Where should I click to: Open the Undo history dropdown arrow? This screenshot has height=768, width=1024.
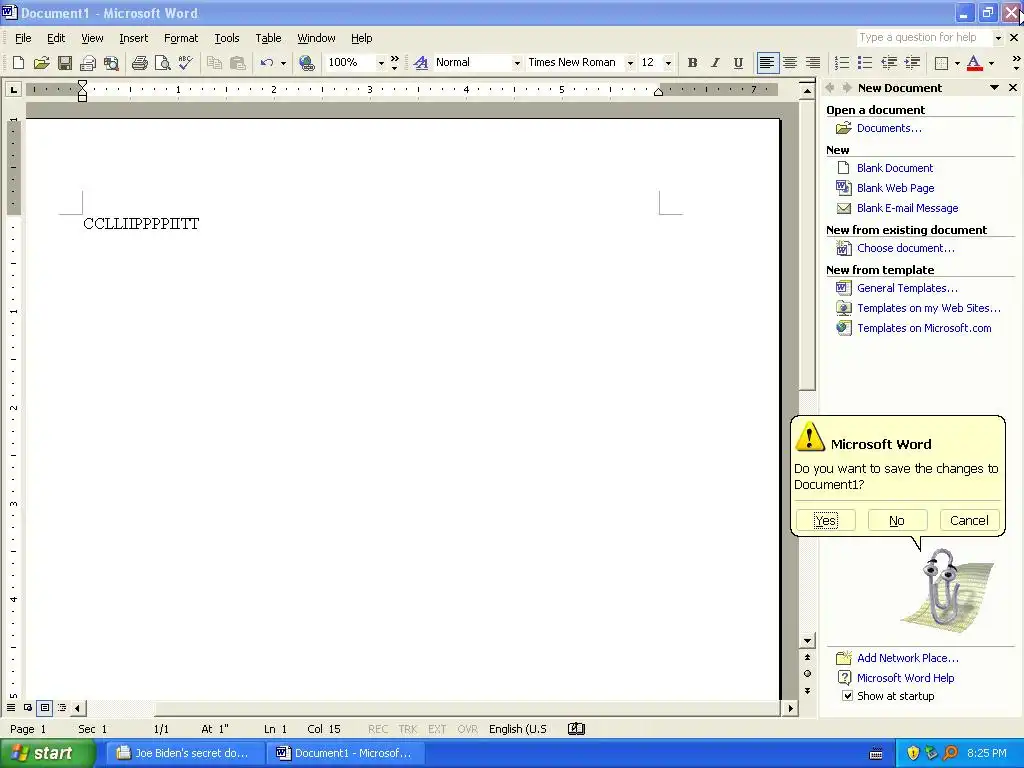click(x=283, y=63)
